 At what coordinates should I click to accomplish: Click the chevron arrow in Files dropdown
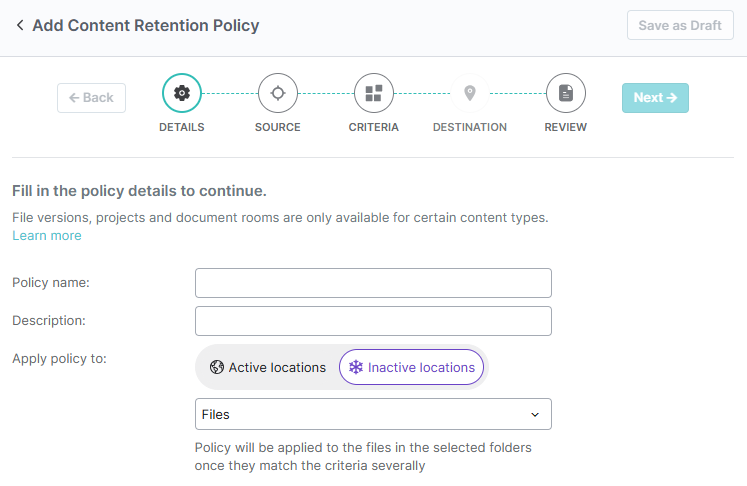(x=535, y=415)
